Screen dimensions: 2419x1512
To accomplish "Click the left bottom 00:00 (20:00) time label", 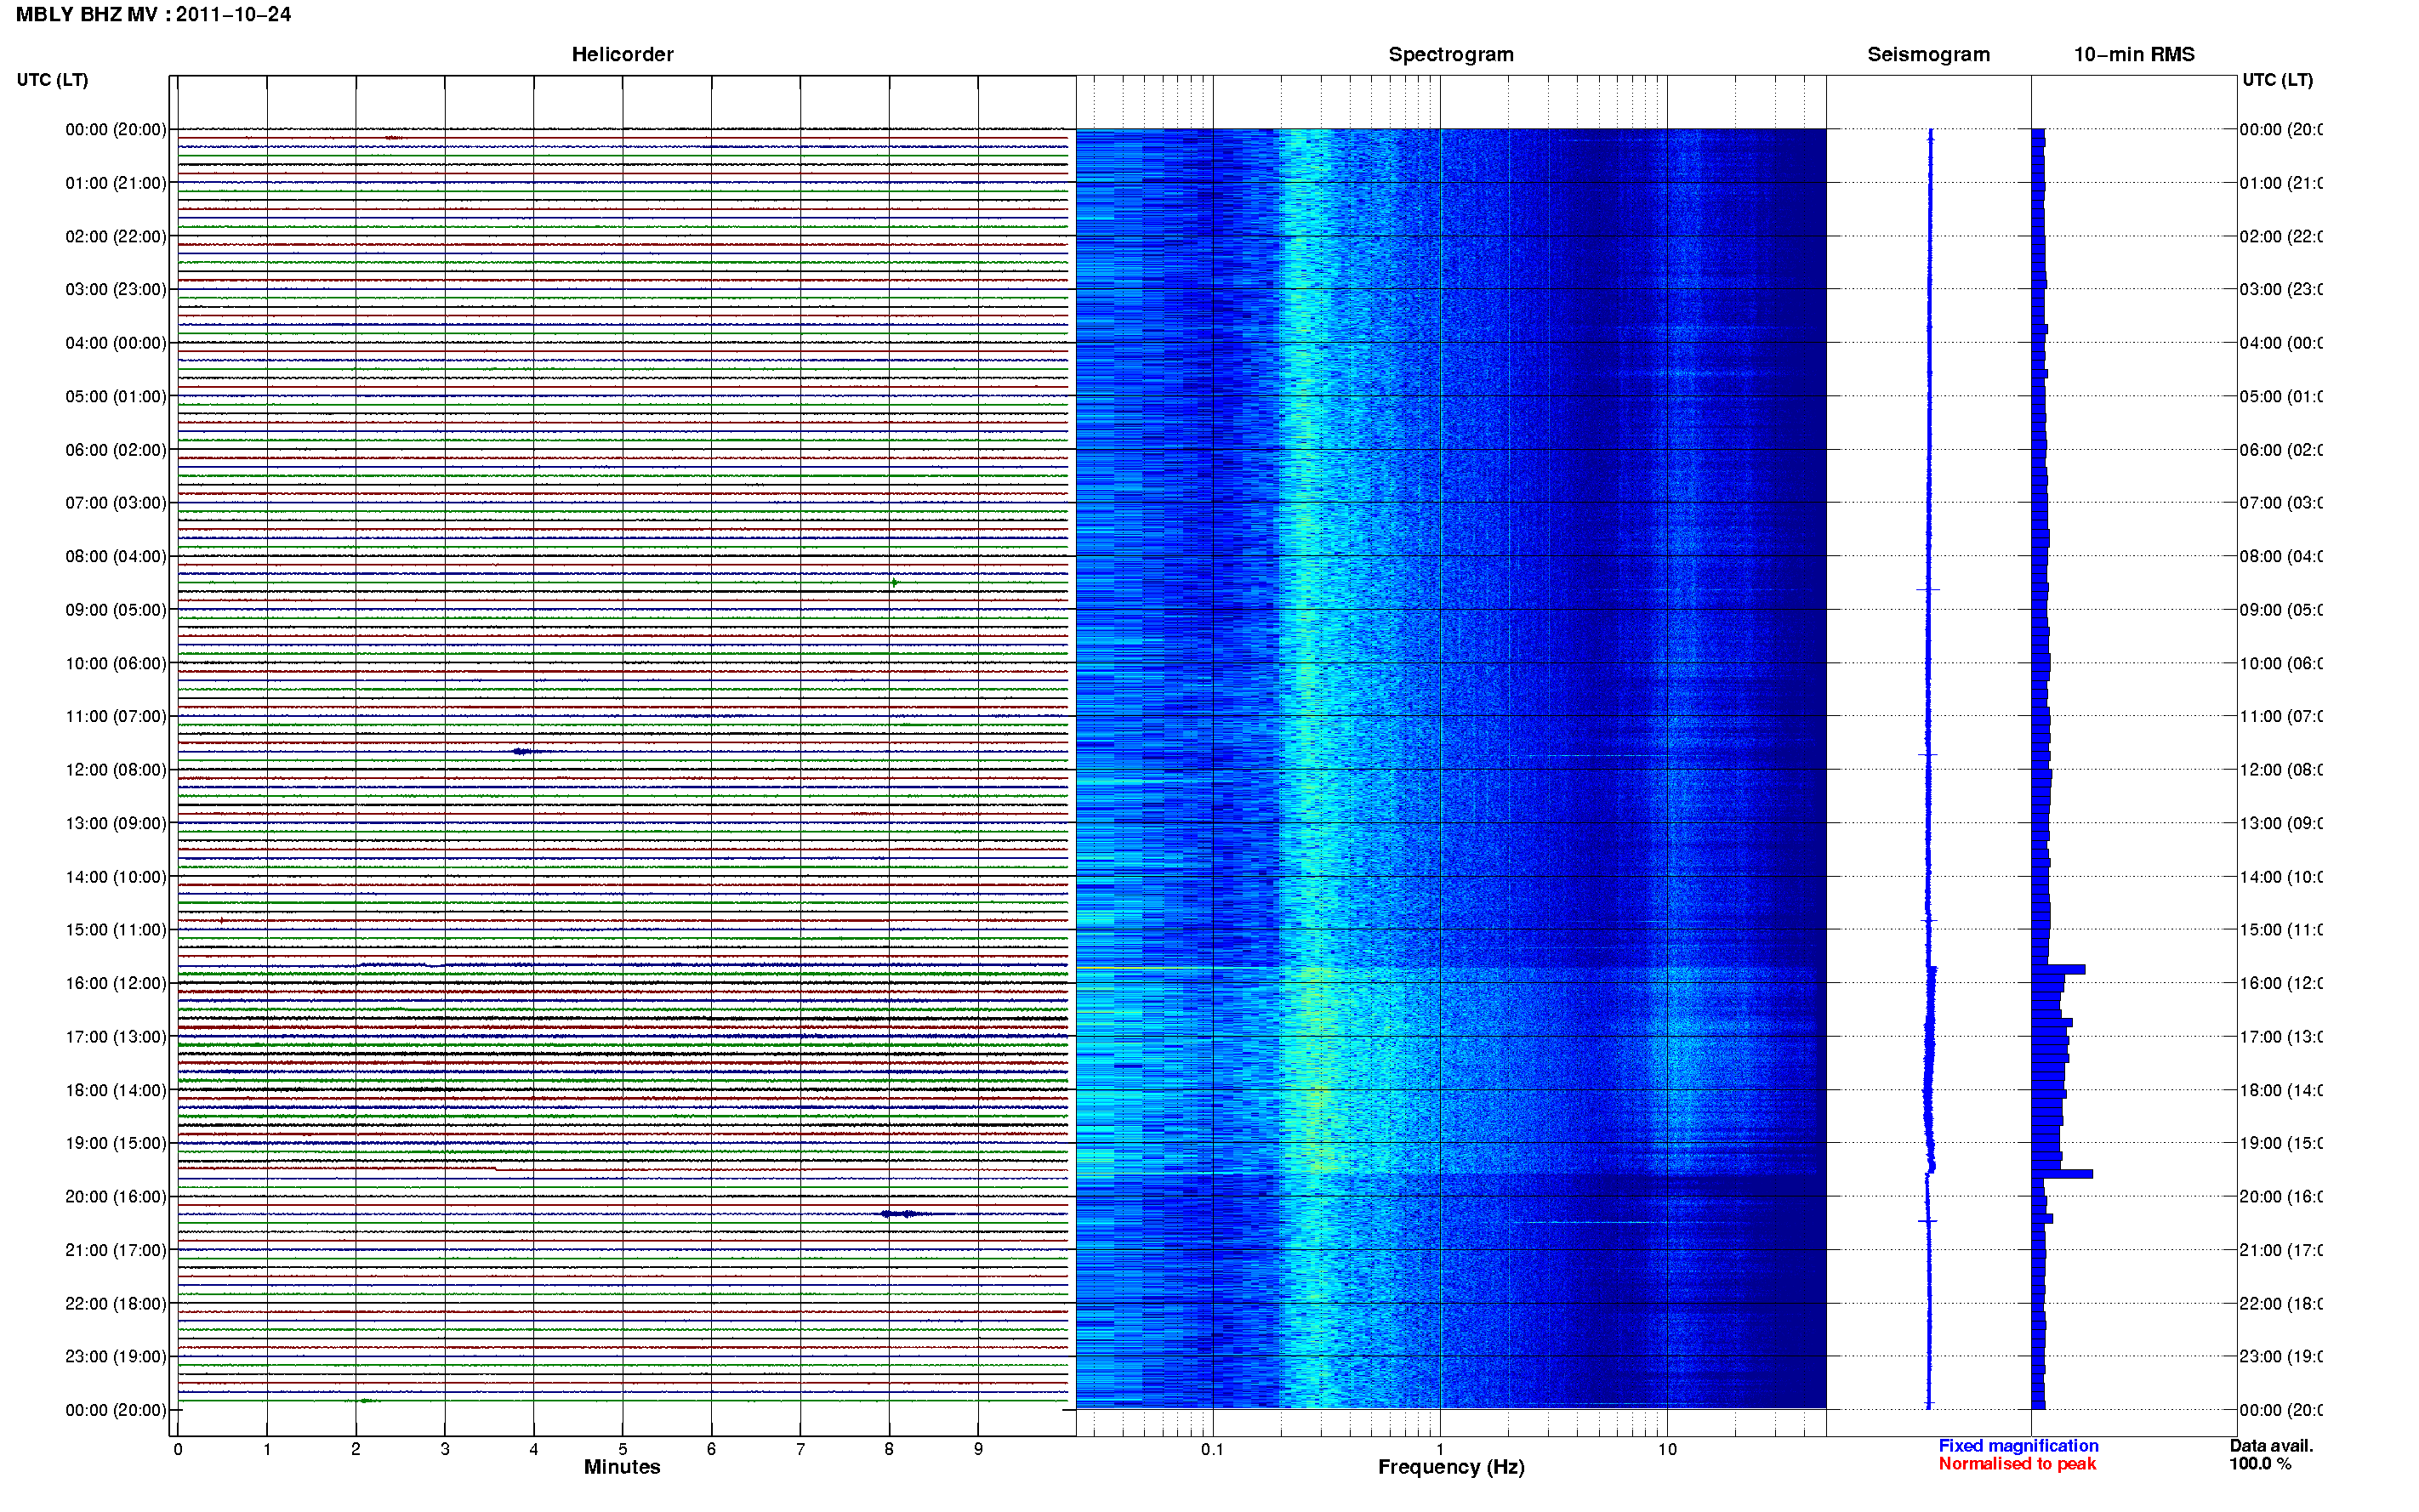I will click(x=116, y=1410).
